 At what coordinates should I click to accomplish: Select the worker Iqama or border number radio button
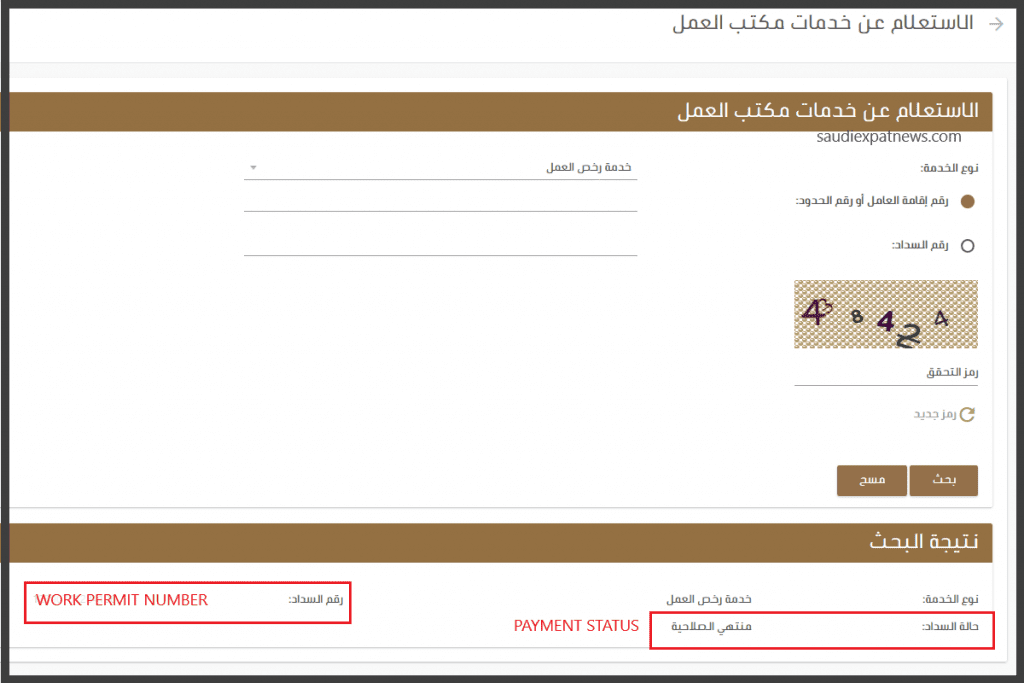click(x=966, y=201)
